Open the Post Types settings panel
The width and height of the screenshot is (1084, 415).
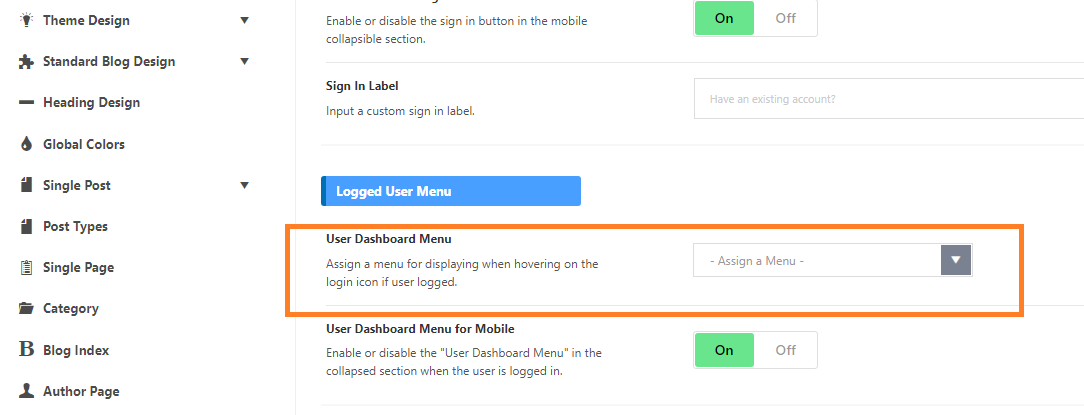click(75, 226)
